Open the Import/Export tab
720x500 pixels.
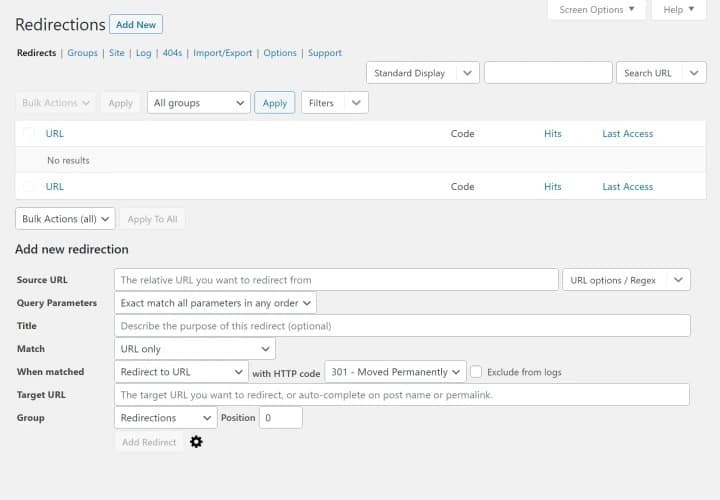coord(222,53)
